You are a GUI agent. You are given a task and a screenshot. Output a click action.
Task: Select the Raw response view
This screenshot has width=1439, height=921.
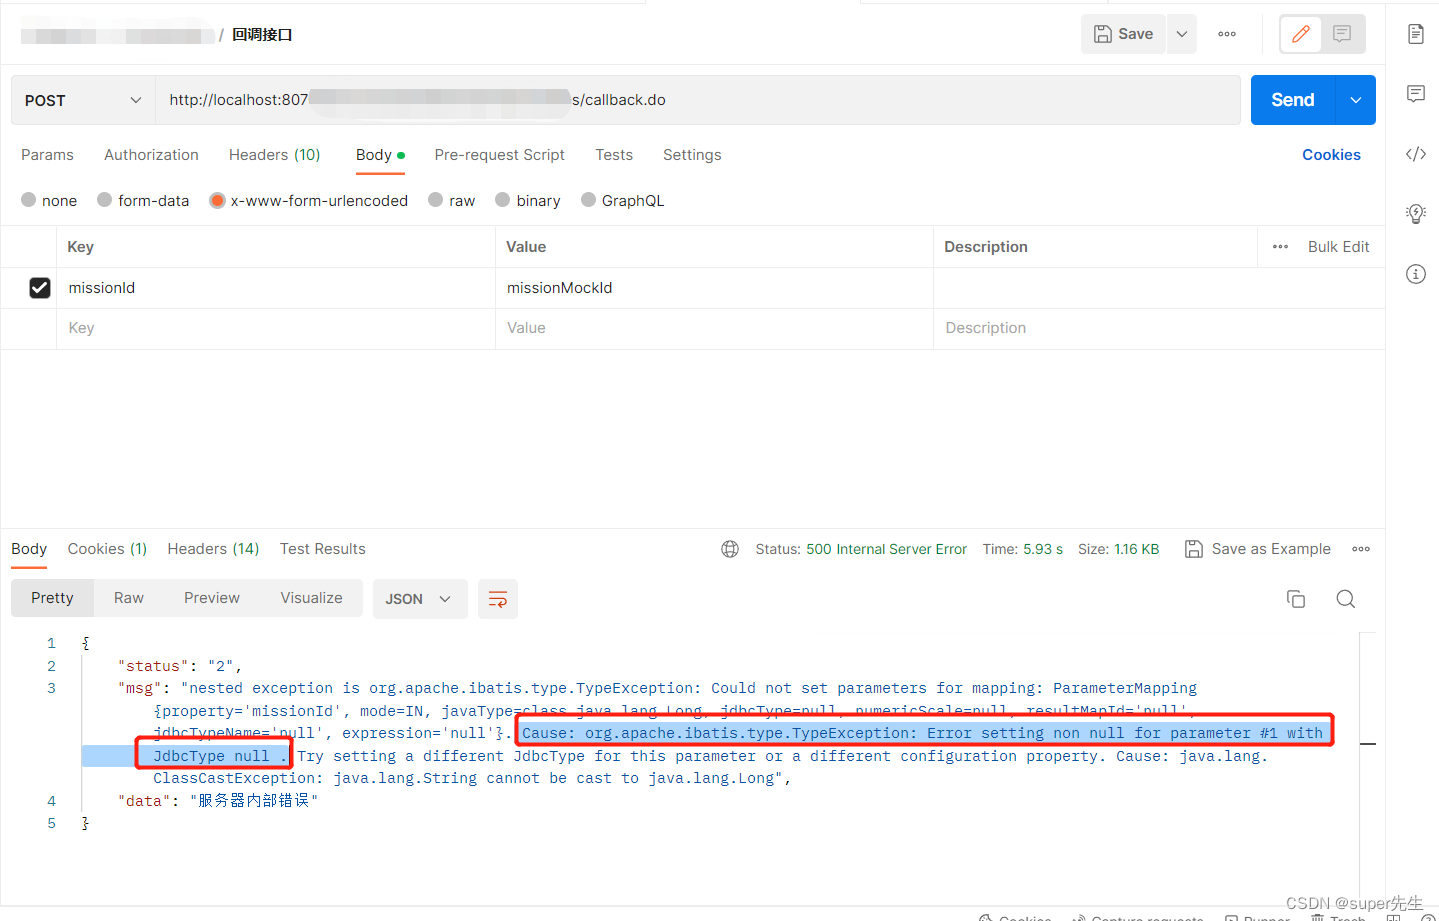coord(129,598)
